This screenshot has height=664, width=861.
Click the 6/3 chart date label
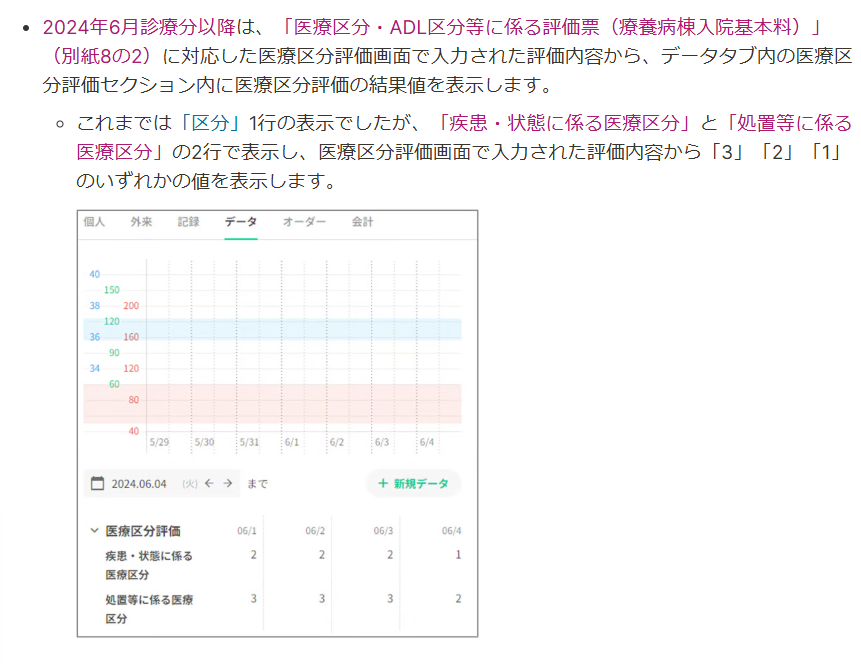point(382,442)
